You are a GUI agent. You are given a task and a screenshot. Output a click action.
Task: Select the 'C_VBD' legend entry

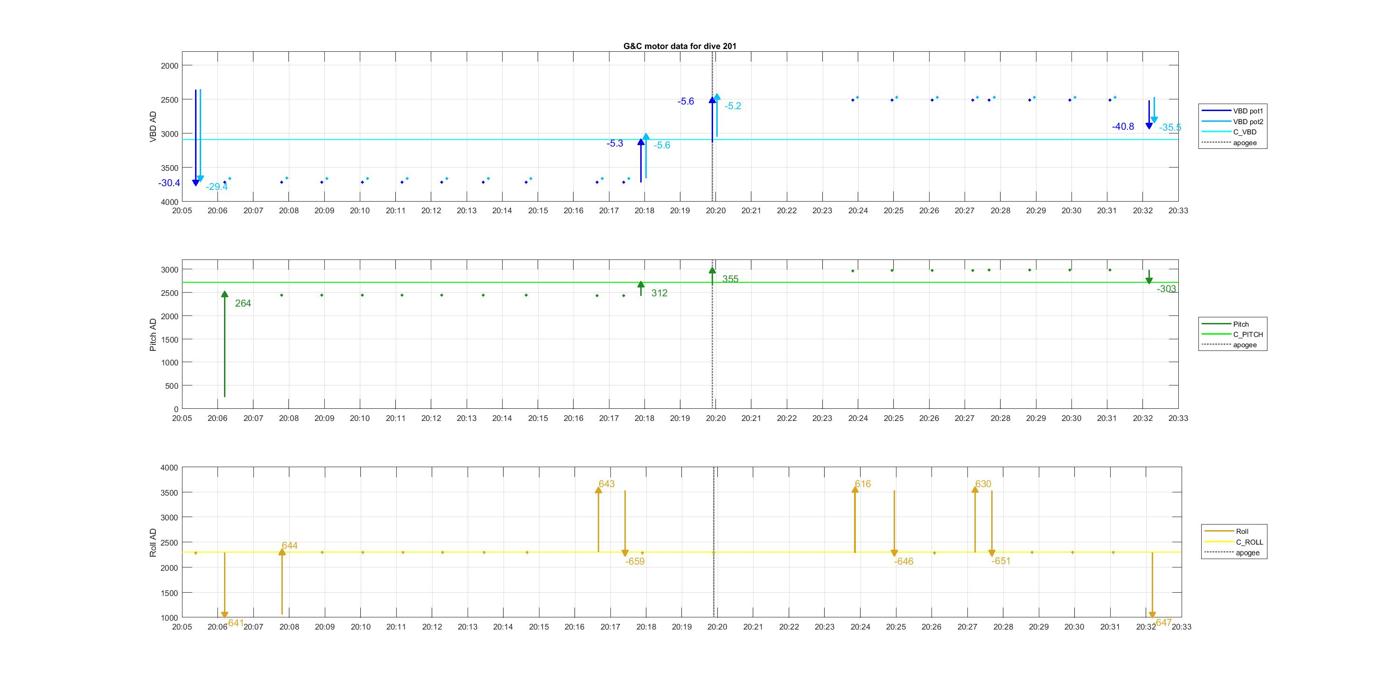coord(1230,132)
